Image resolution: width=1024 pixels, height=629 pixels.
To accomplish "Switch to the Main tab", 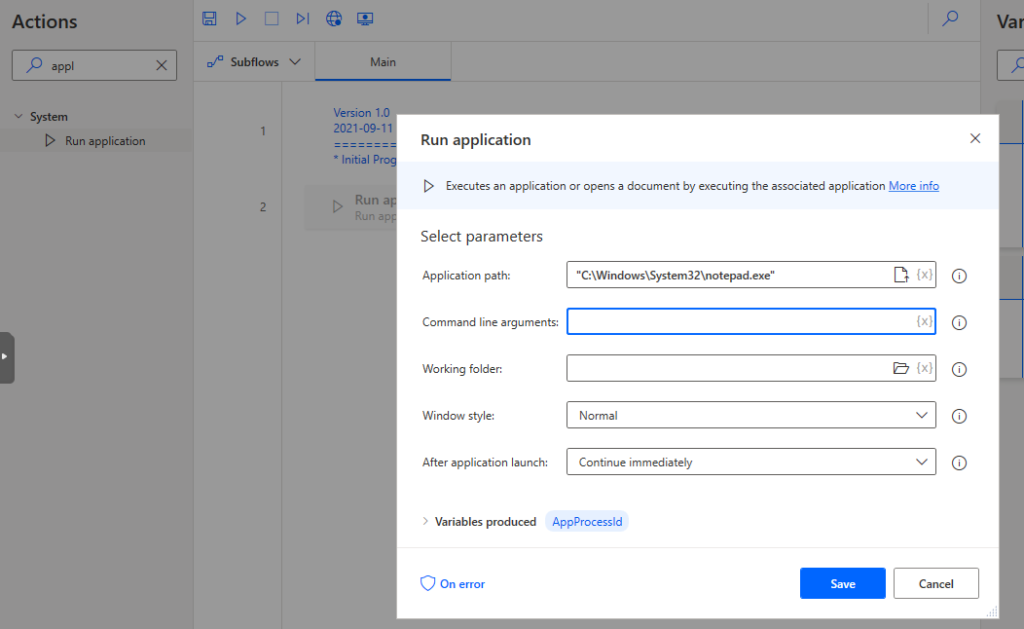I will [x=383, y=62].
